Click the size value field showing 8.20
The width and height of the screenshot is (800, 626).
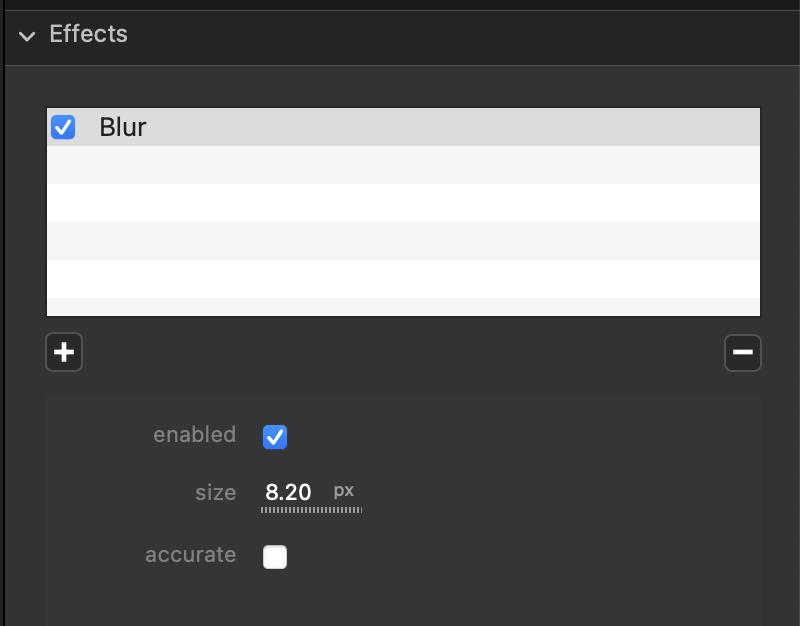pos(288,492)
